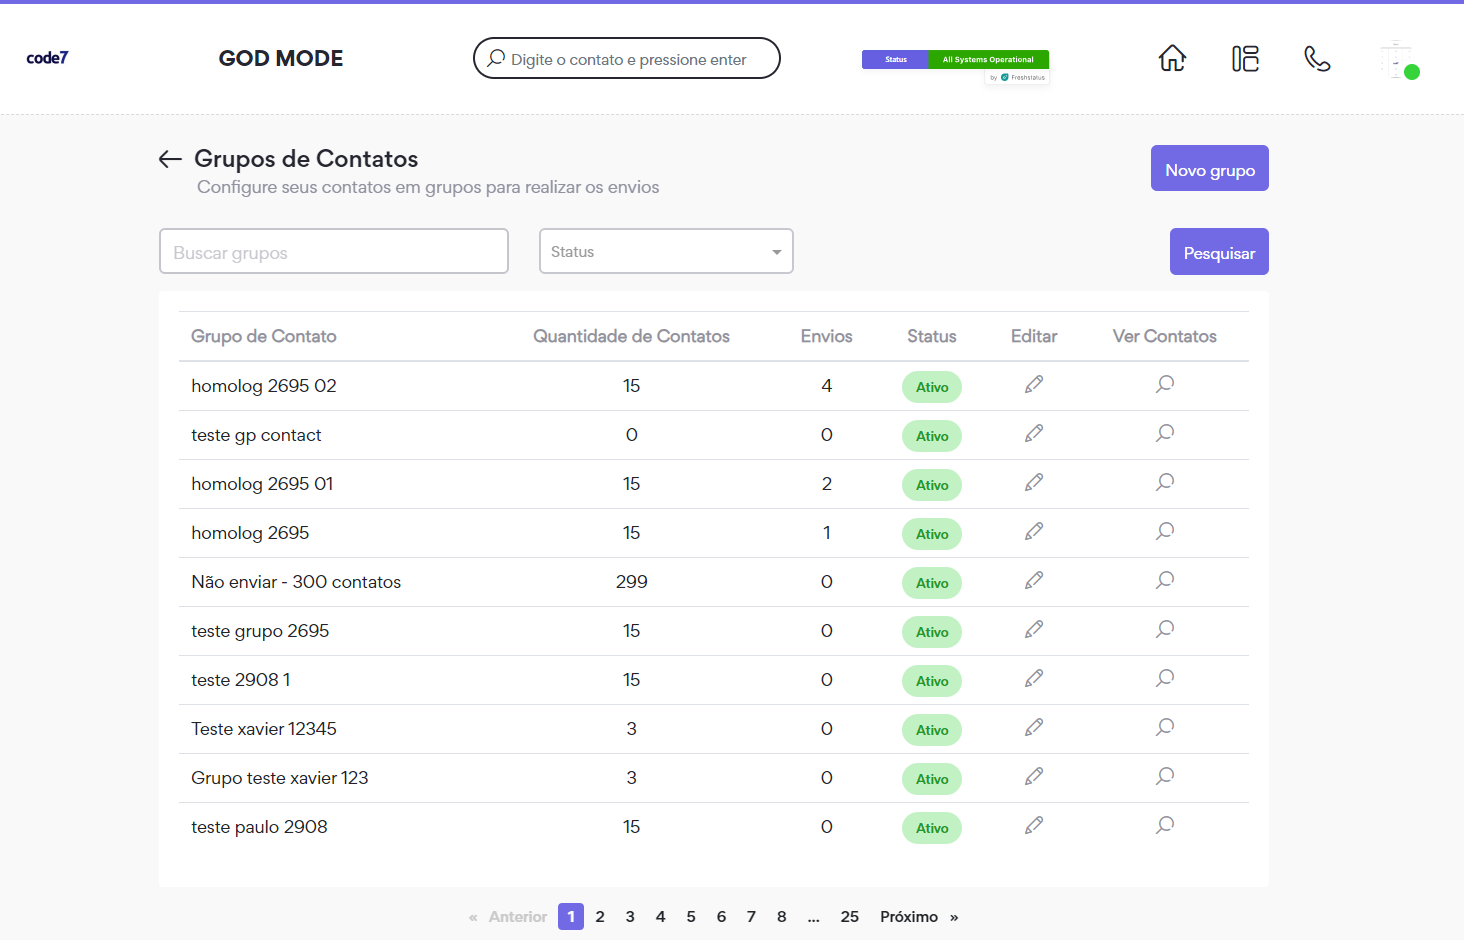View contacts of teste gp contact
This screenshot has width=1464, height=940.
(x=1165, y=434)
